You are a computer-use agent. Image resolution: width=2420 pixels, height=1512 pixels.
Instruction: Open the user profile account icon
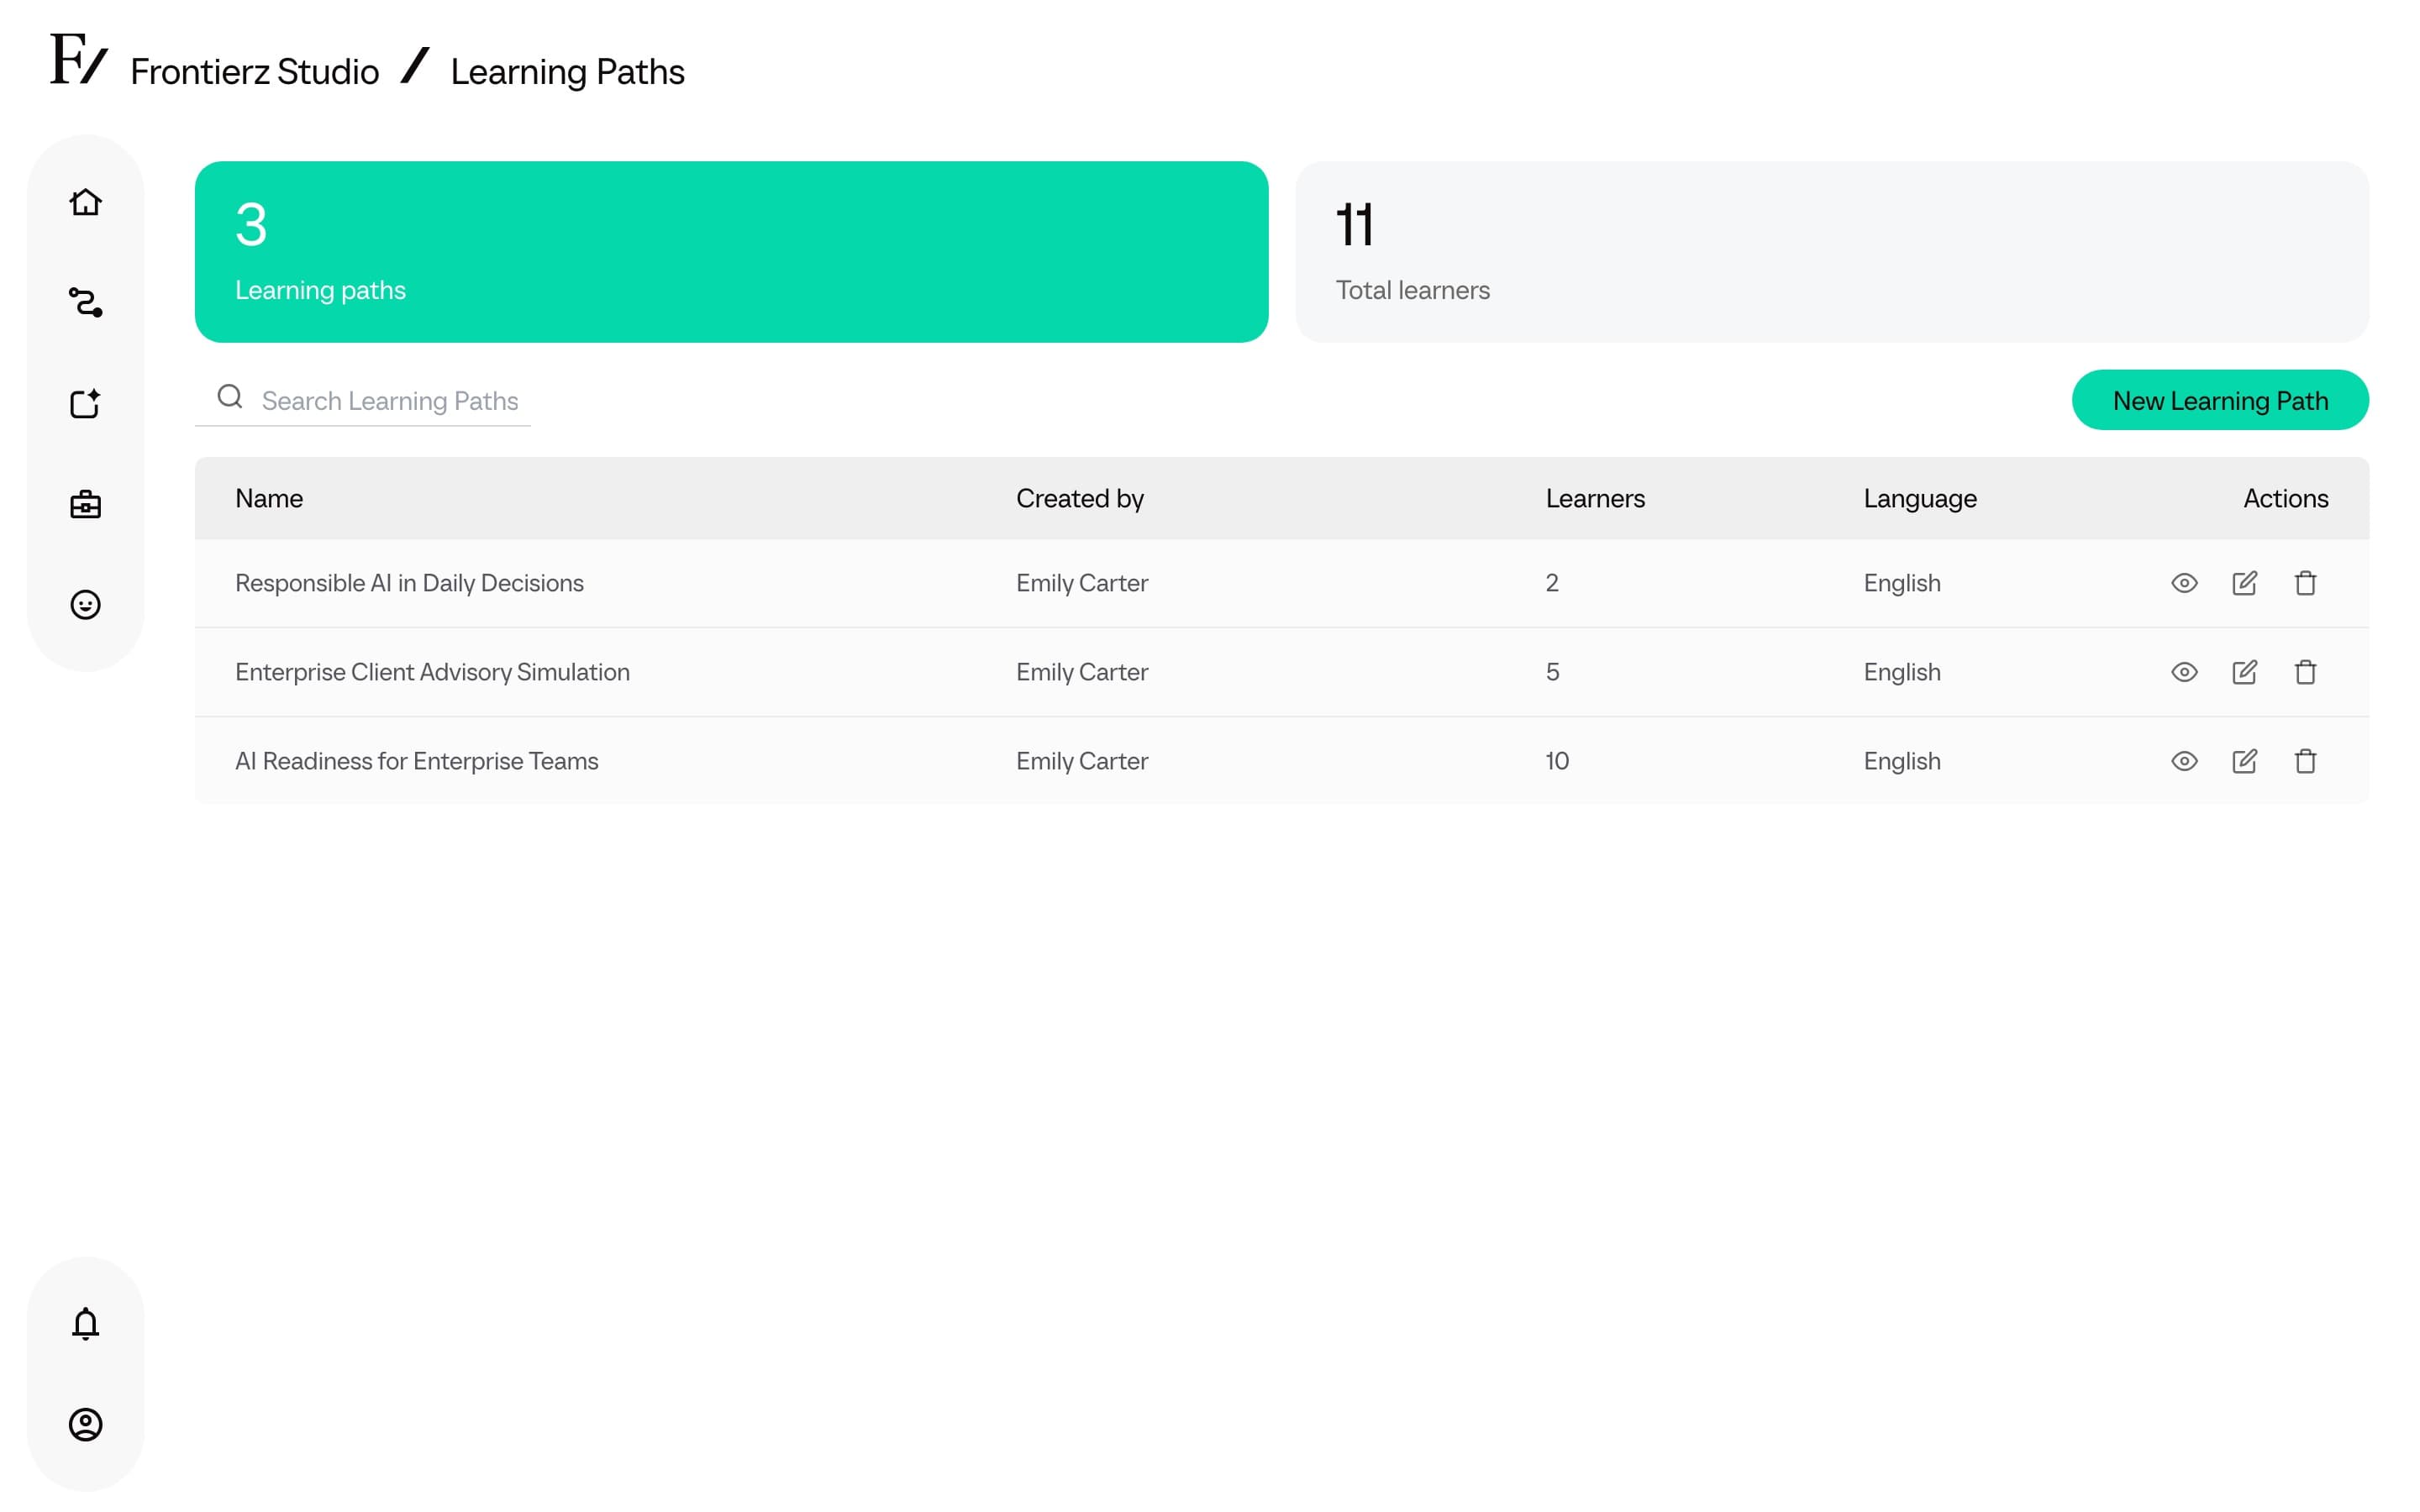[x=85, y=1424]
